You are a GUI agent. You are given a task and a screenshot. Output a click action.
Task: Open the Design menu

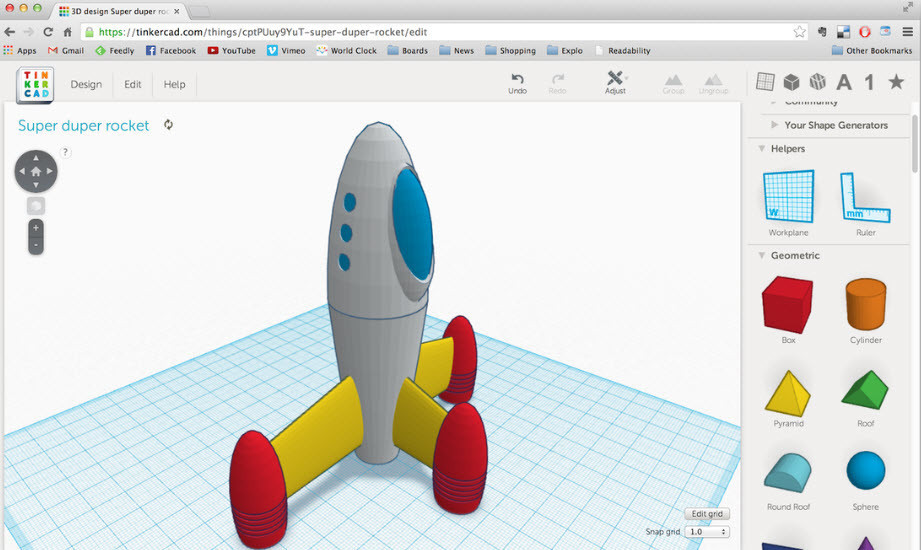click(x=86, y=85)
